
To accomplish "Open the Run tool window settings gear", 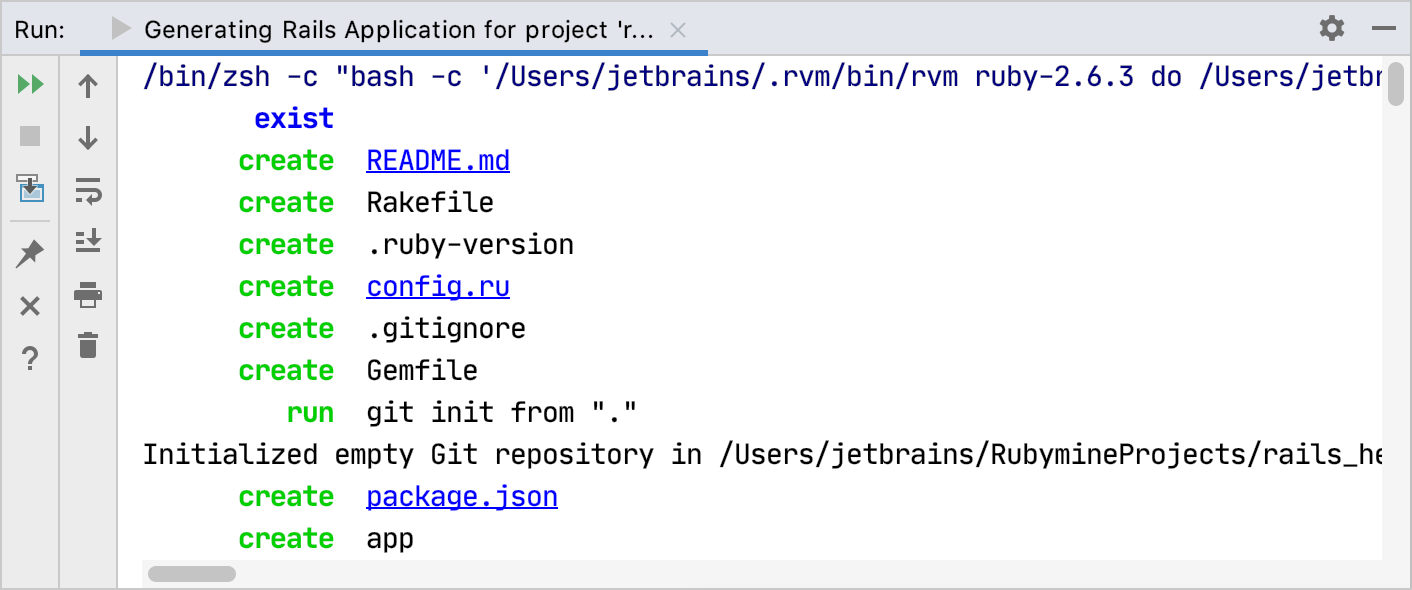I will (1331, 29).
